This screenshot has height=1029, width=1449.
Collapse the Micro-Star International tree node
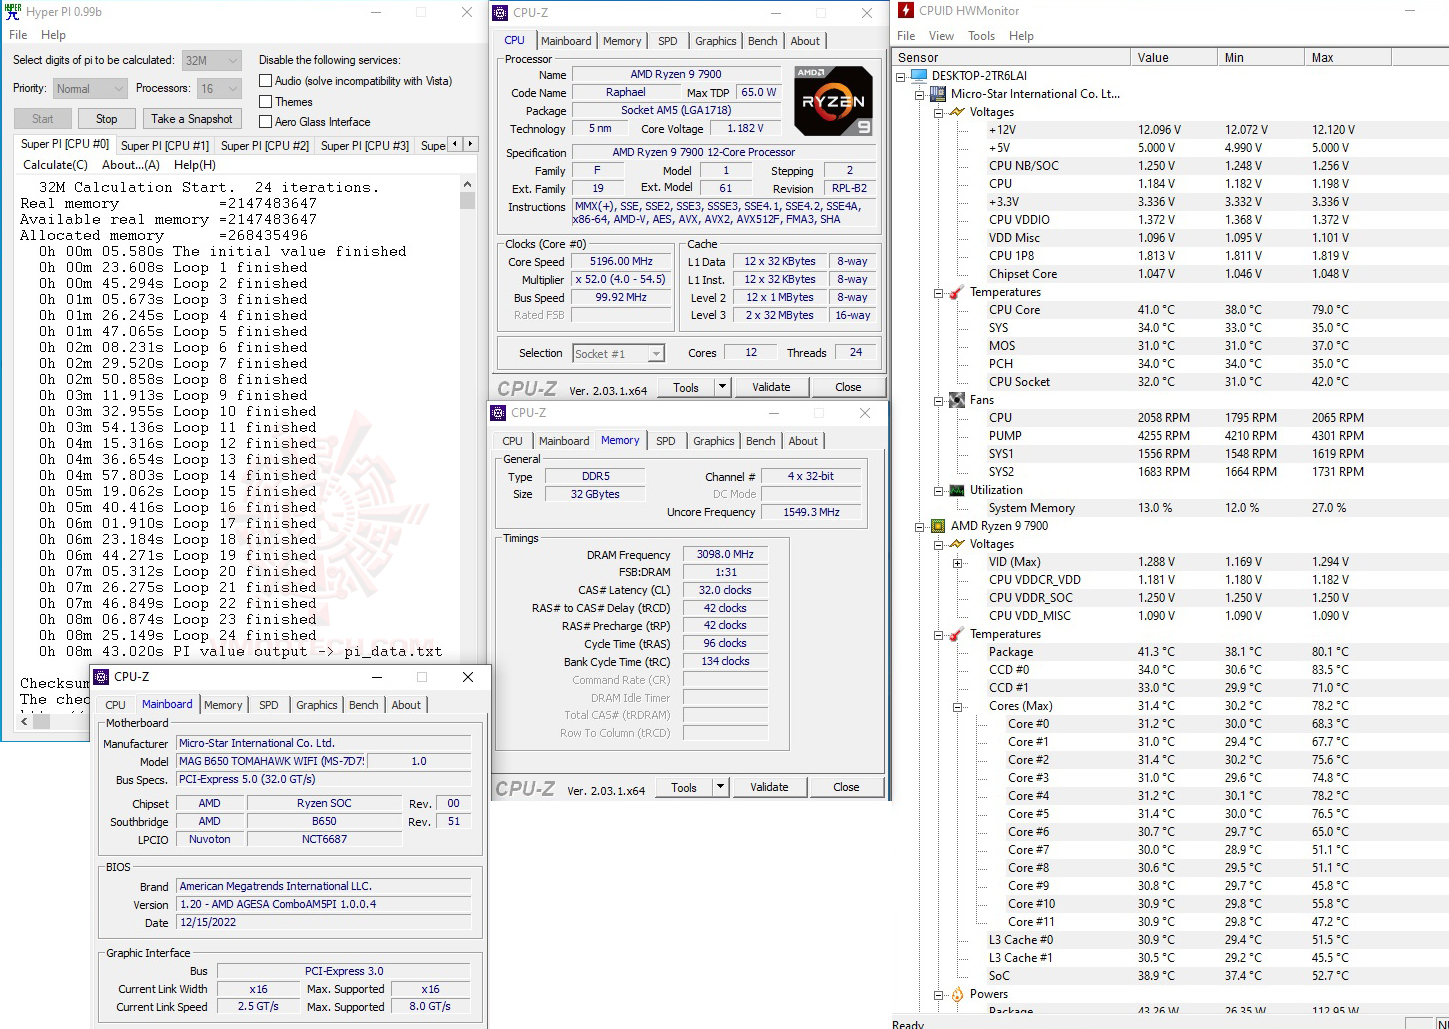click(920, 94)
